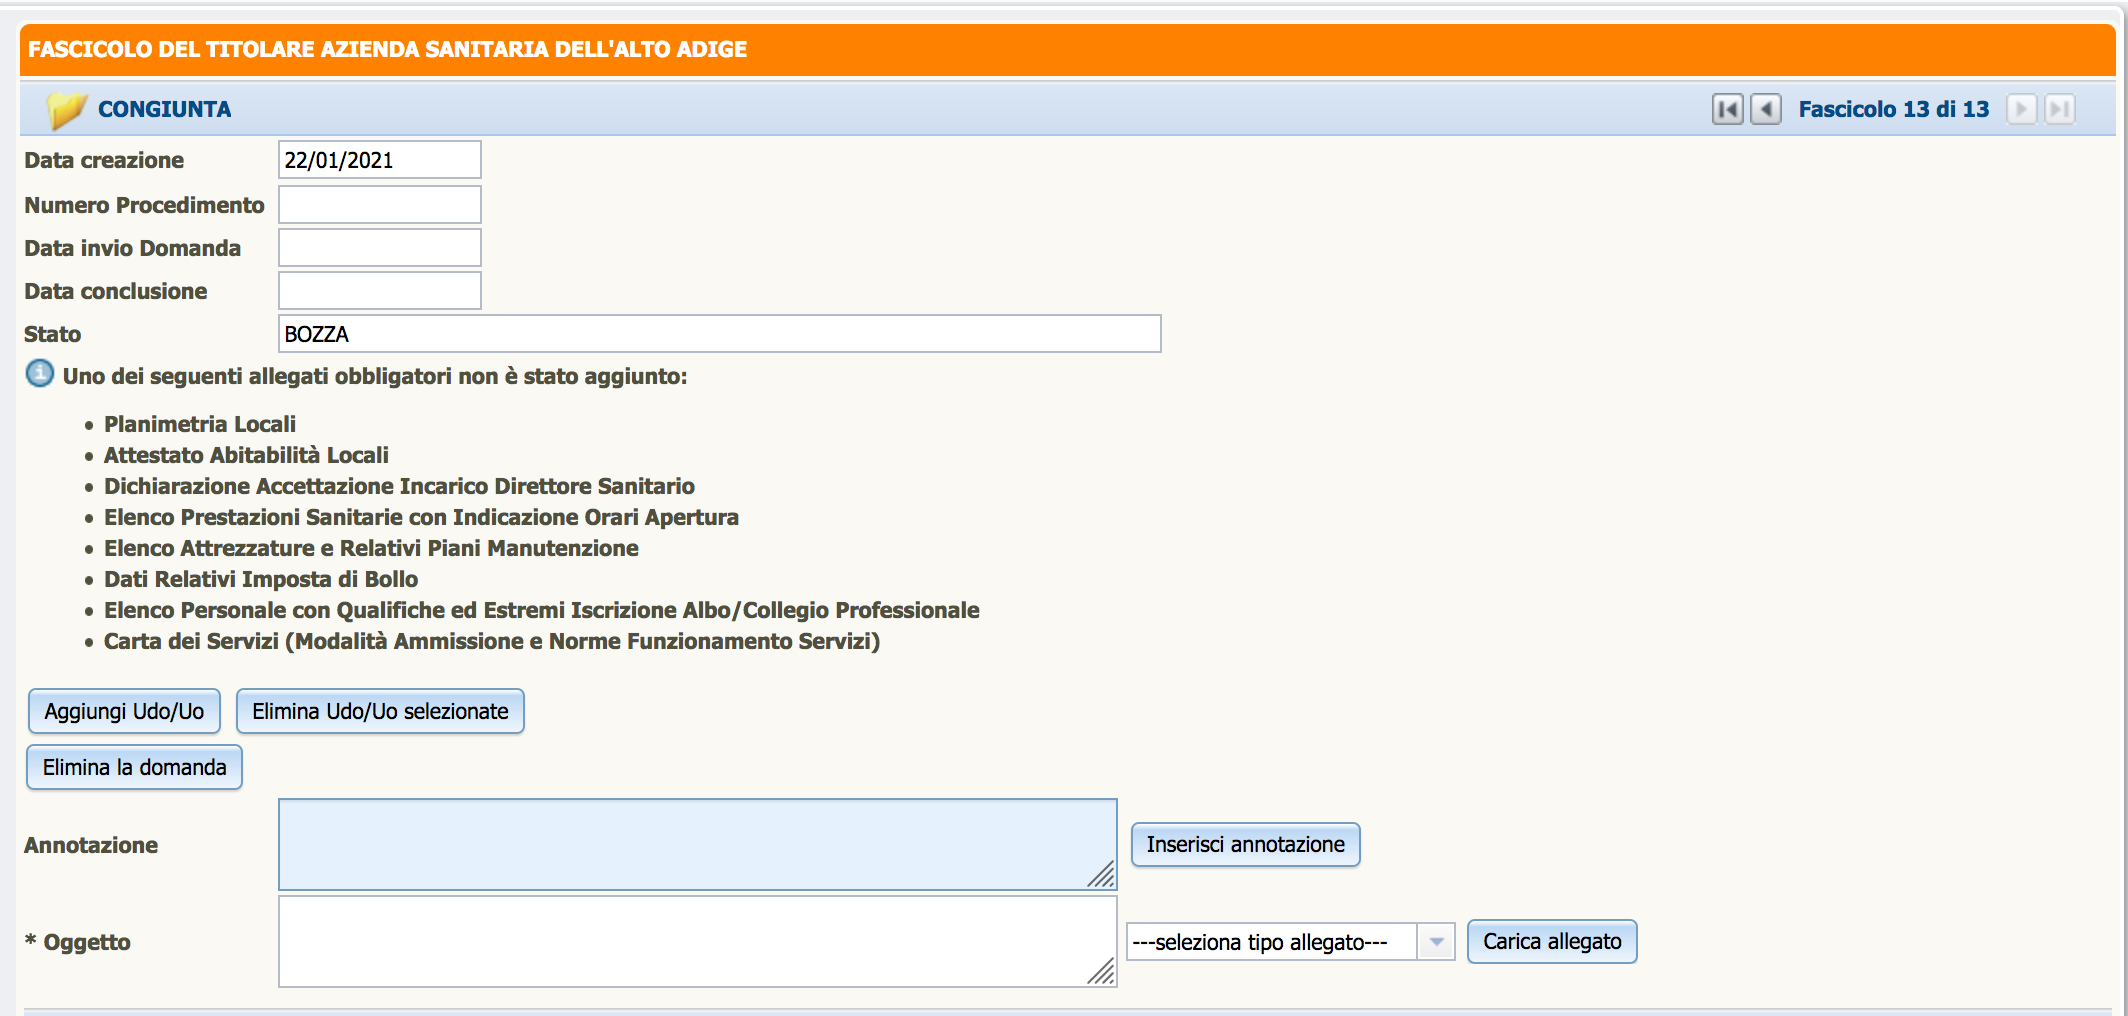Open the seleziona tipo allegato dropdown

pyautogui.click(x=1290, y=942)
